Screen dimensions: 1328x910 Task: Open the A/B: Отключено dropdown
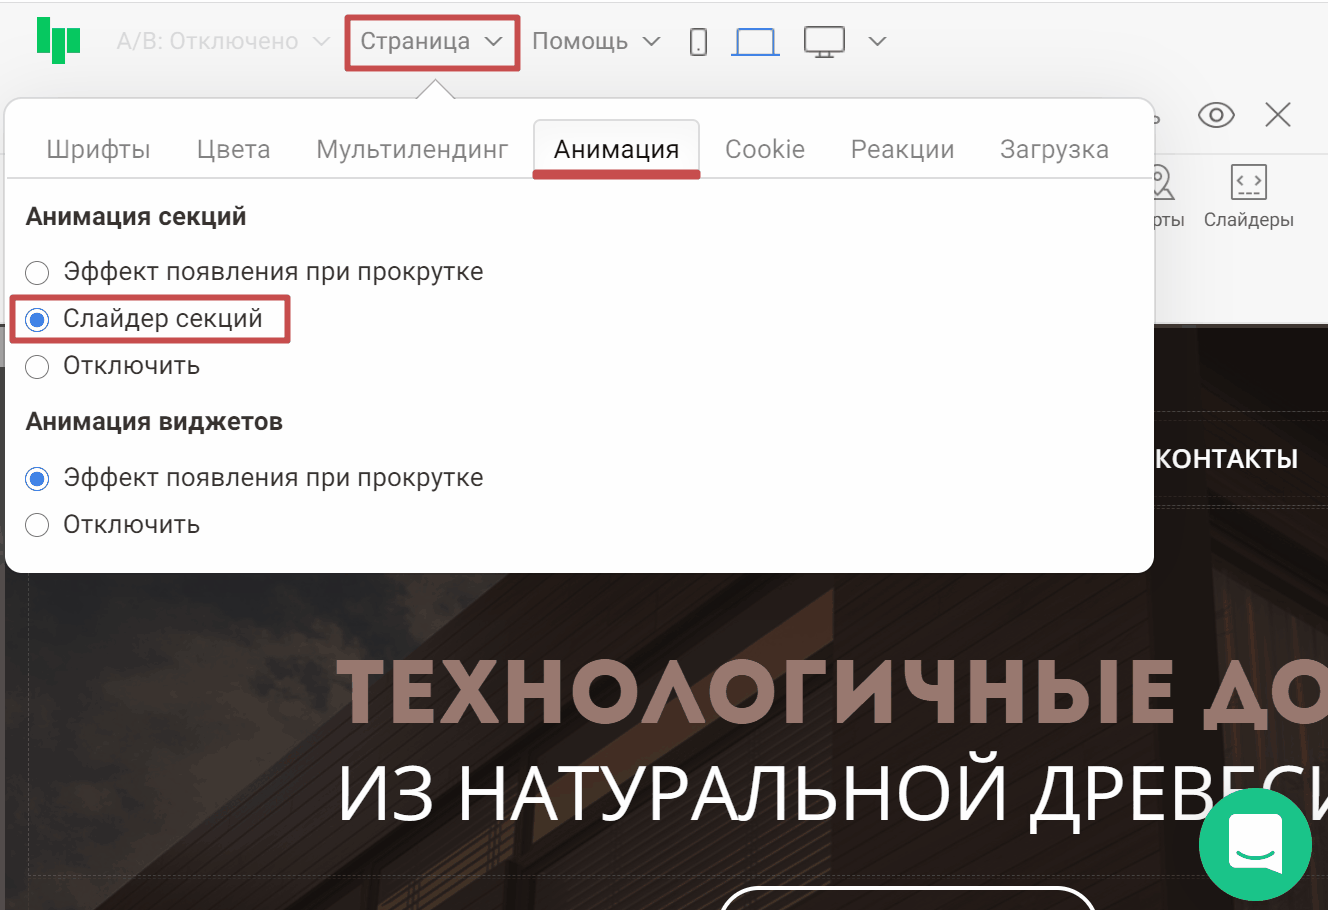point(222,42)
